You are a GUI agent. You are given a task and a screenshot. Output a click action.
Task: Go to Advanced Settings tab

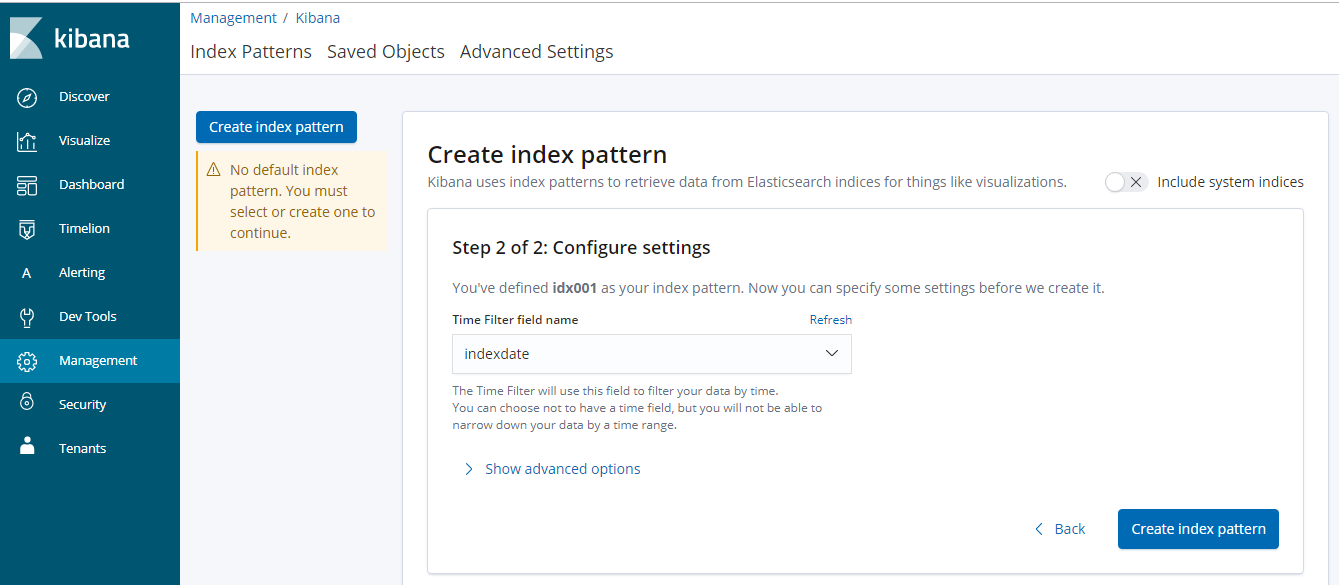pos(537,52)
